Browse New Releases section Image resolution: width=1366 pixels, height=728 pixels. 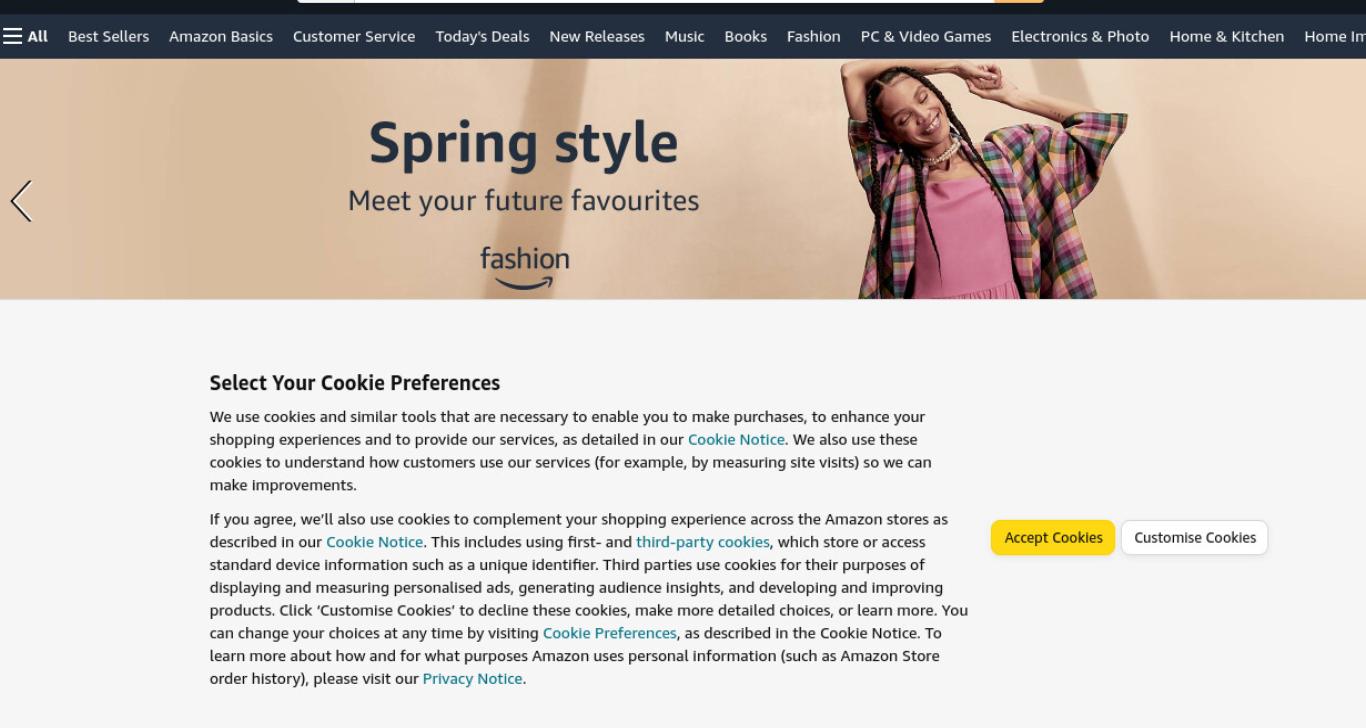597,37
